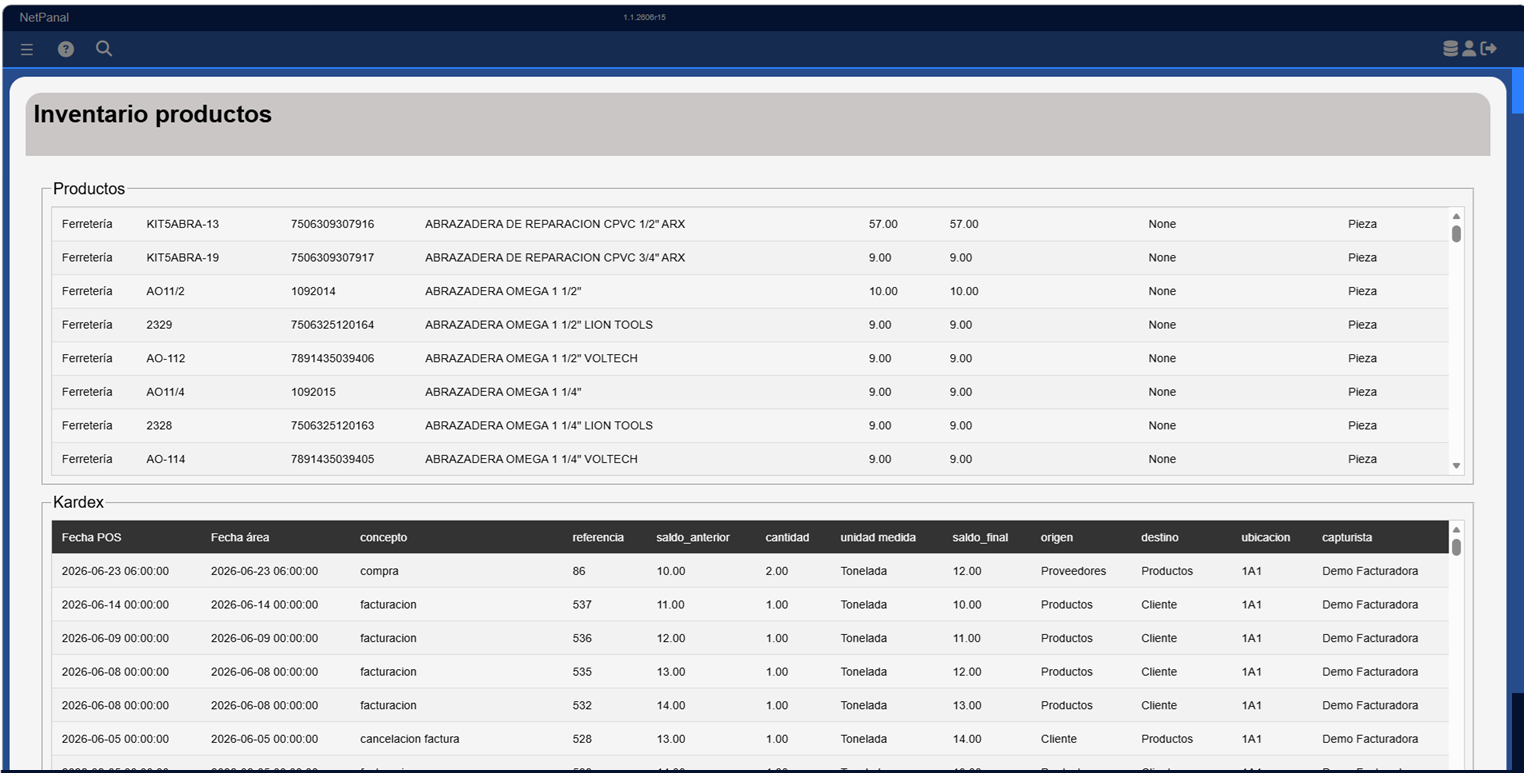Click the NetPanal application title
Screen dimensions: 1524x773
(x=44, y=18)
